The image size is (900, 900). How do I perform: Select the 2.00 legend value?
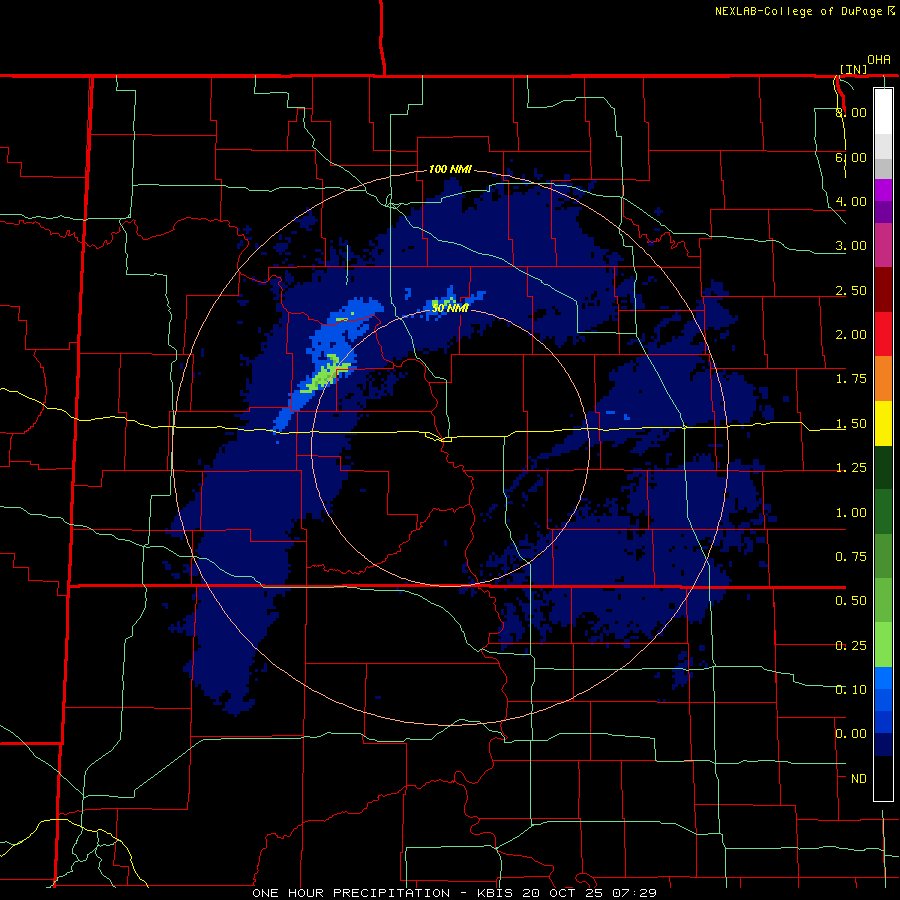(851, 335)
